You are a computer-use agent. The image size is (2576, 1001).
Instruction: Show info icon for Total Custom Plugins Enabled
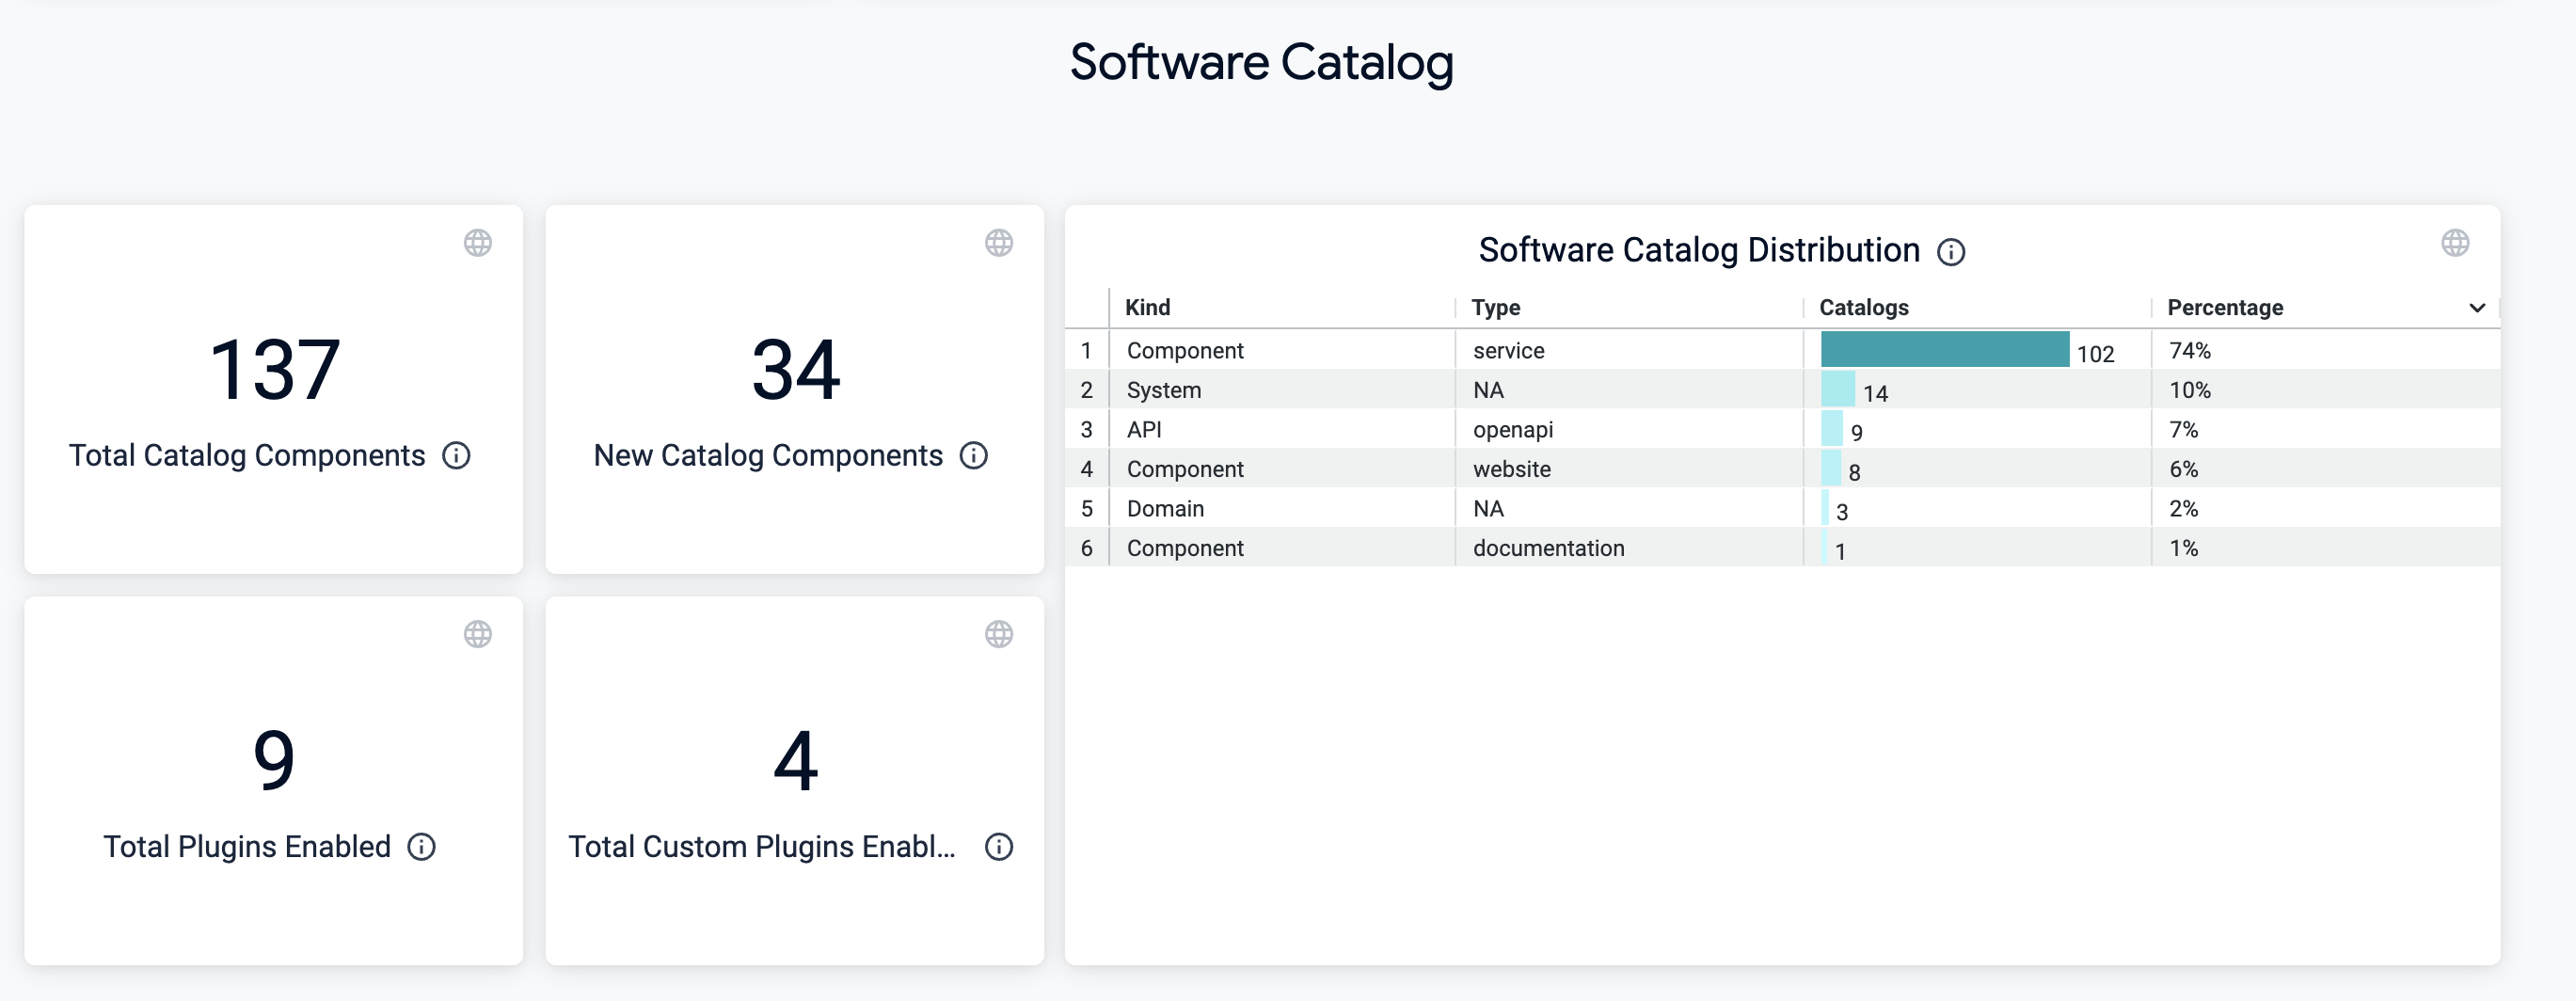[998, 847]
